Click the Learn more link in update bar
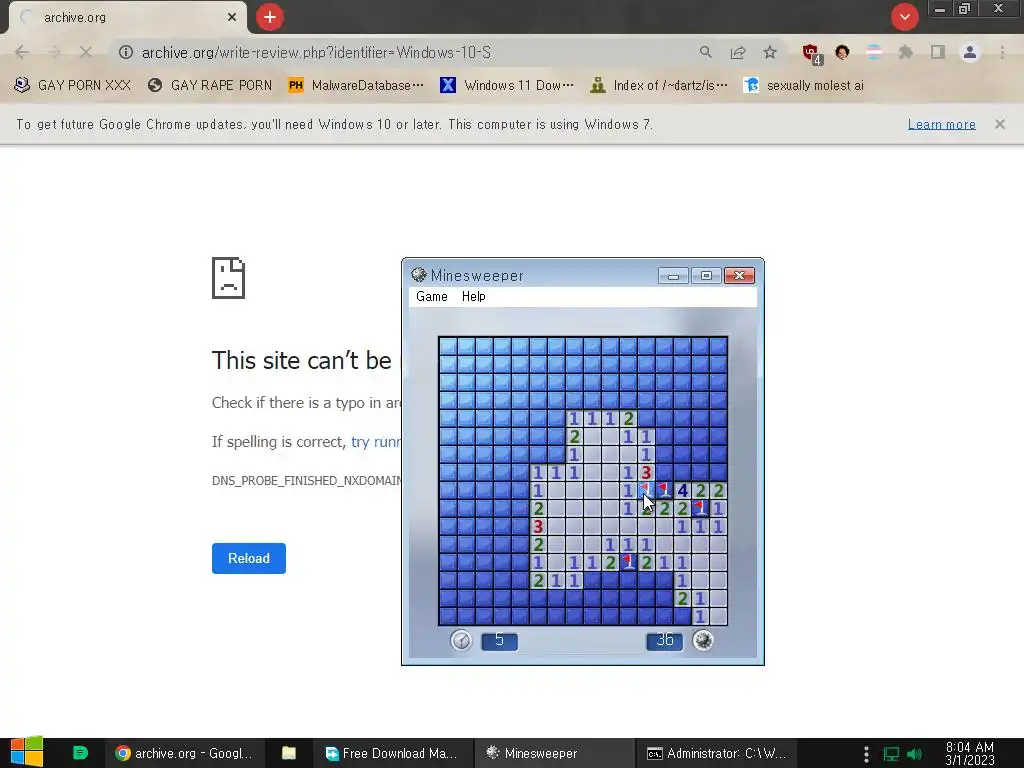 [x=942, y=124]
